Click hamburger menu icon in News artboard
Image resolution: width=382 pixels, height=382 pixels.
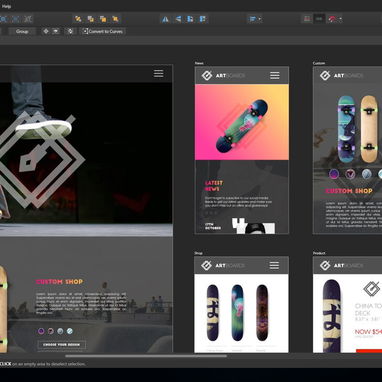pos(275,75)
